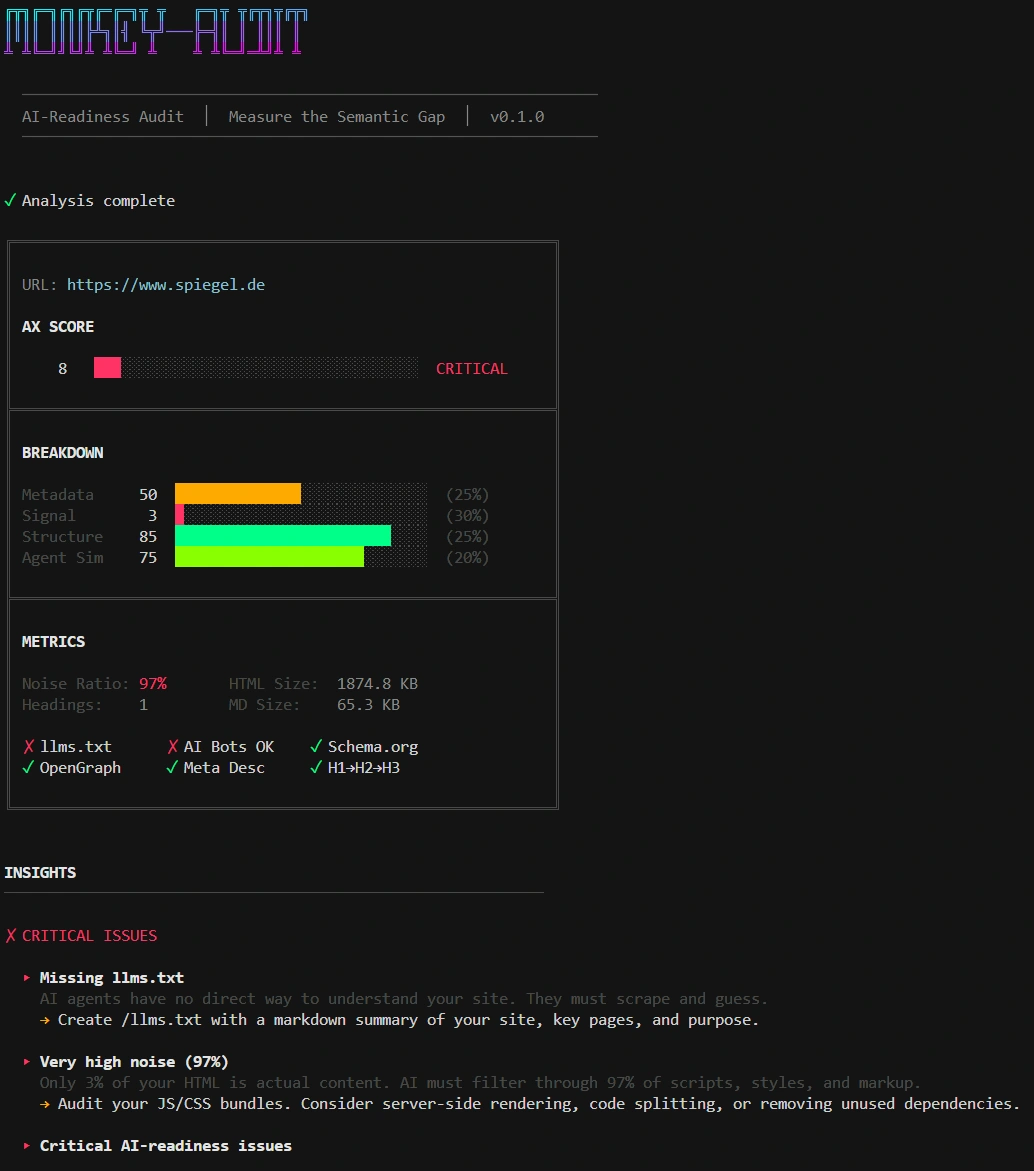The image size is (1034, 1171).
Task: Click the OpenGraph check status
Action: (x=71, y=768)
